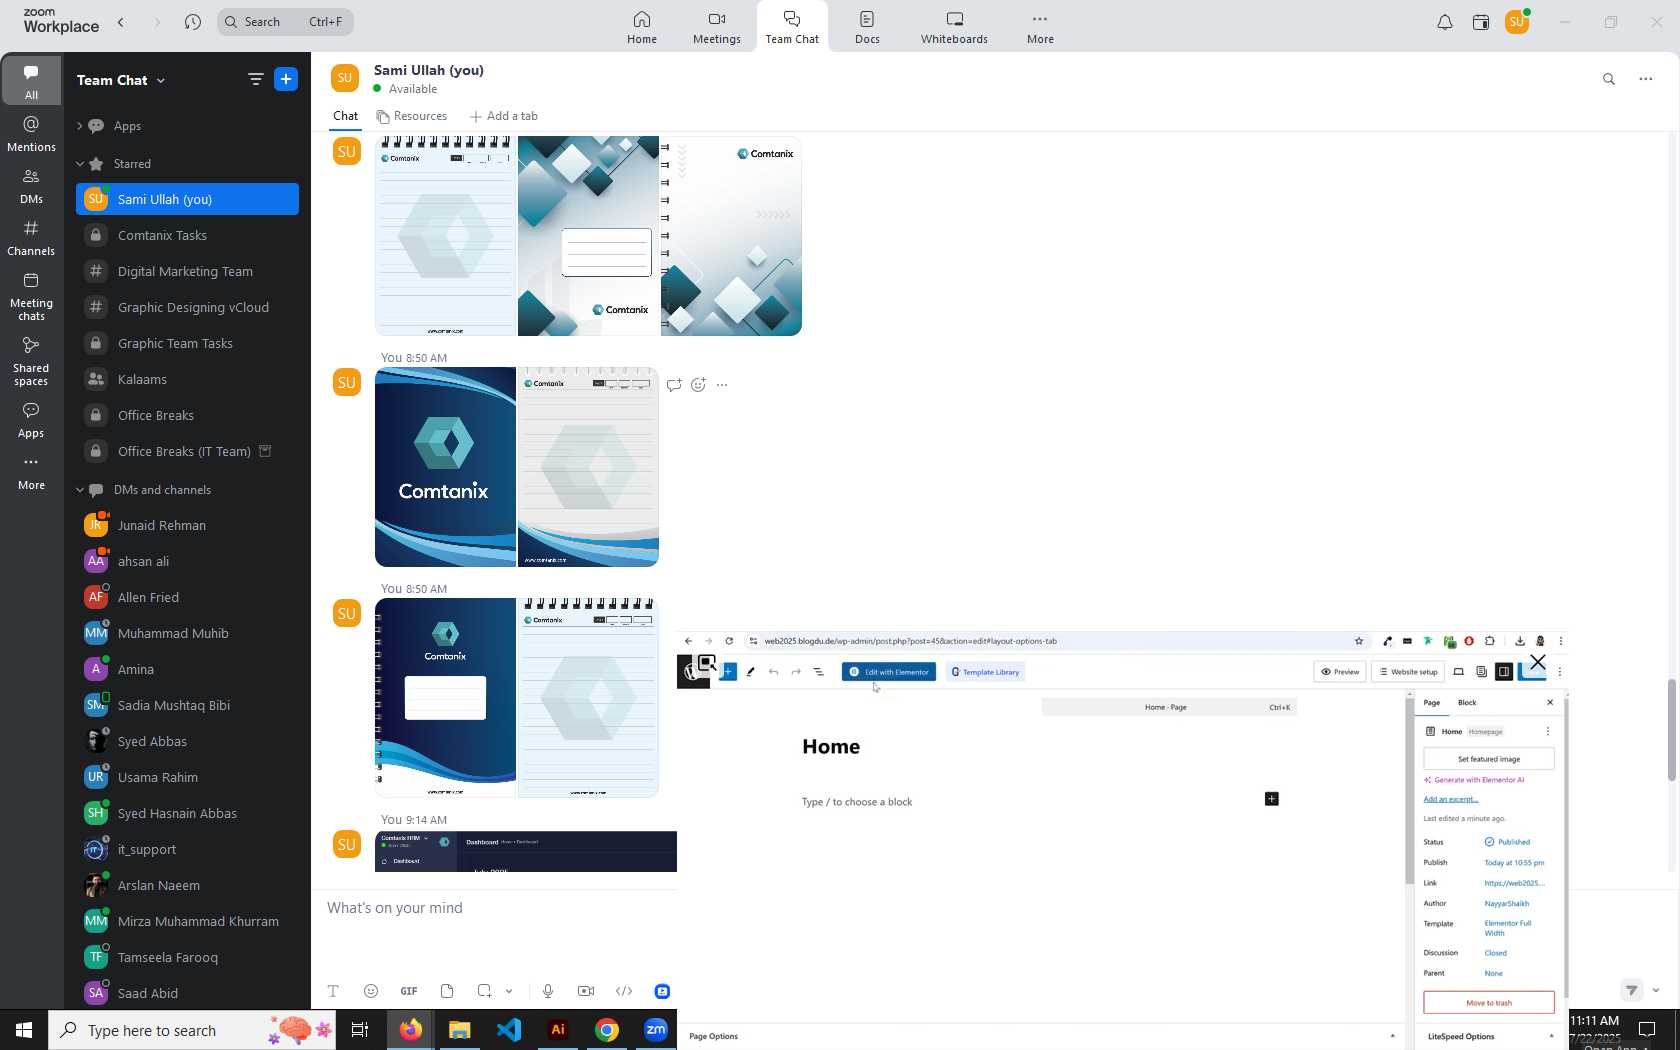Open the Home tab
Image resolution: width=1680 pixels, height=1050 pixels.
tap(642, 27)
